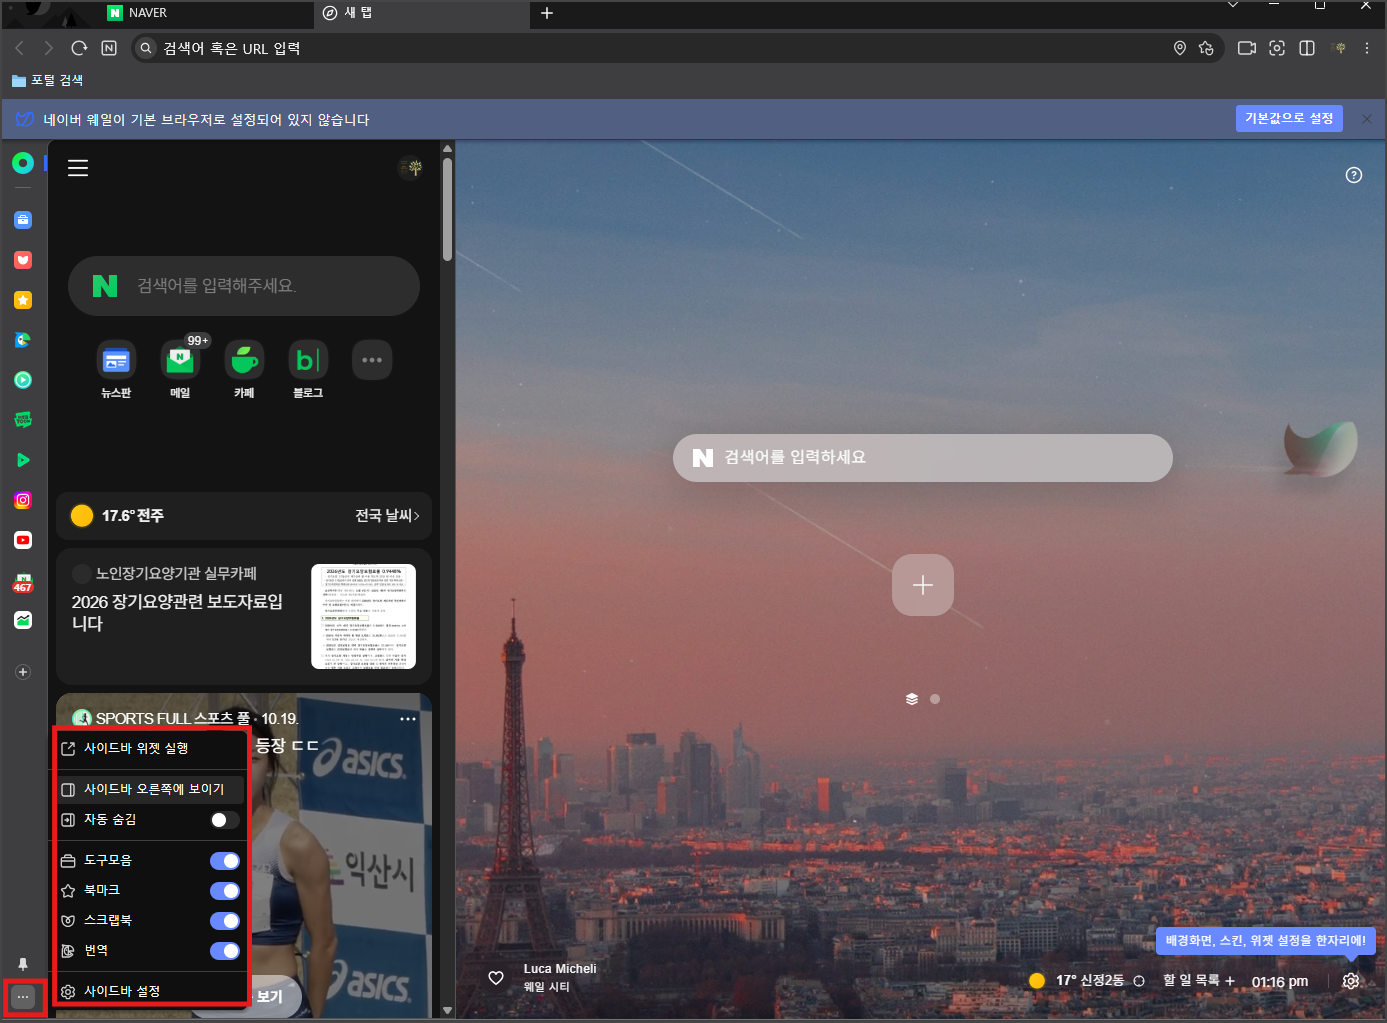
Task: Open the stock chart sidebar icon
Action: pos(23,620)
